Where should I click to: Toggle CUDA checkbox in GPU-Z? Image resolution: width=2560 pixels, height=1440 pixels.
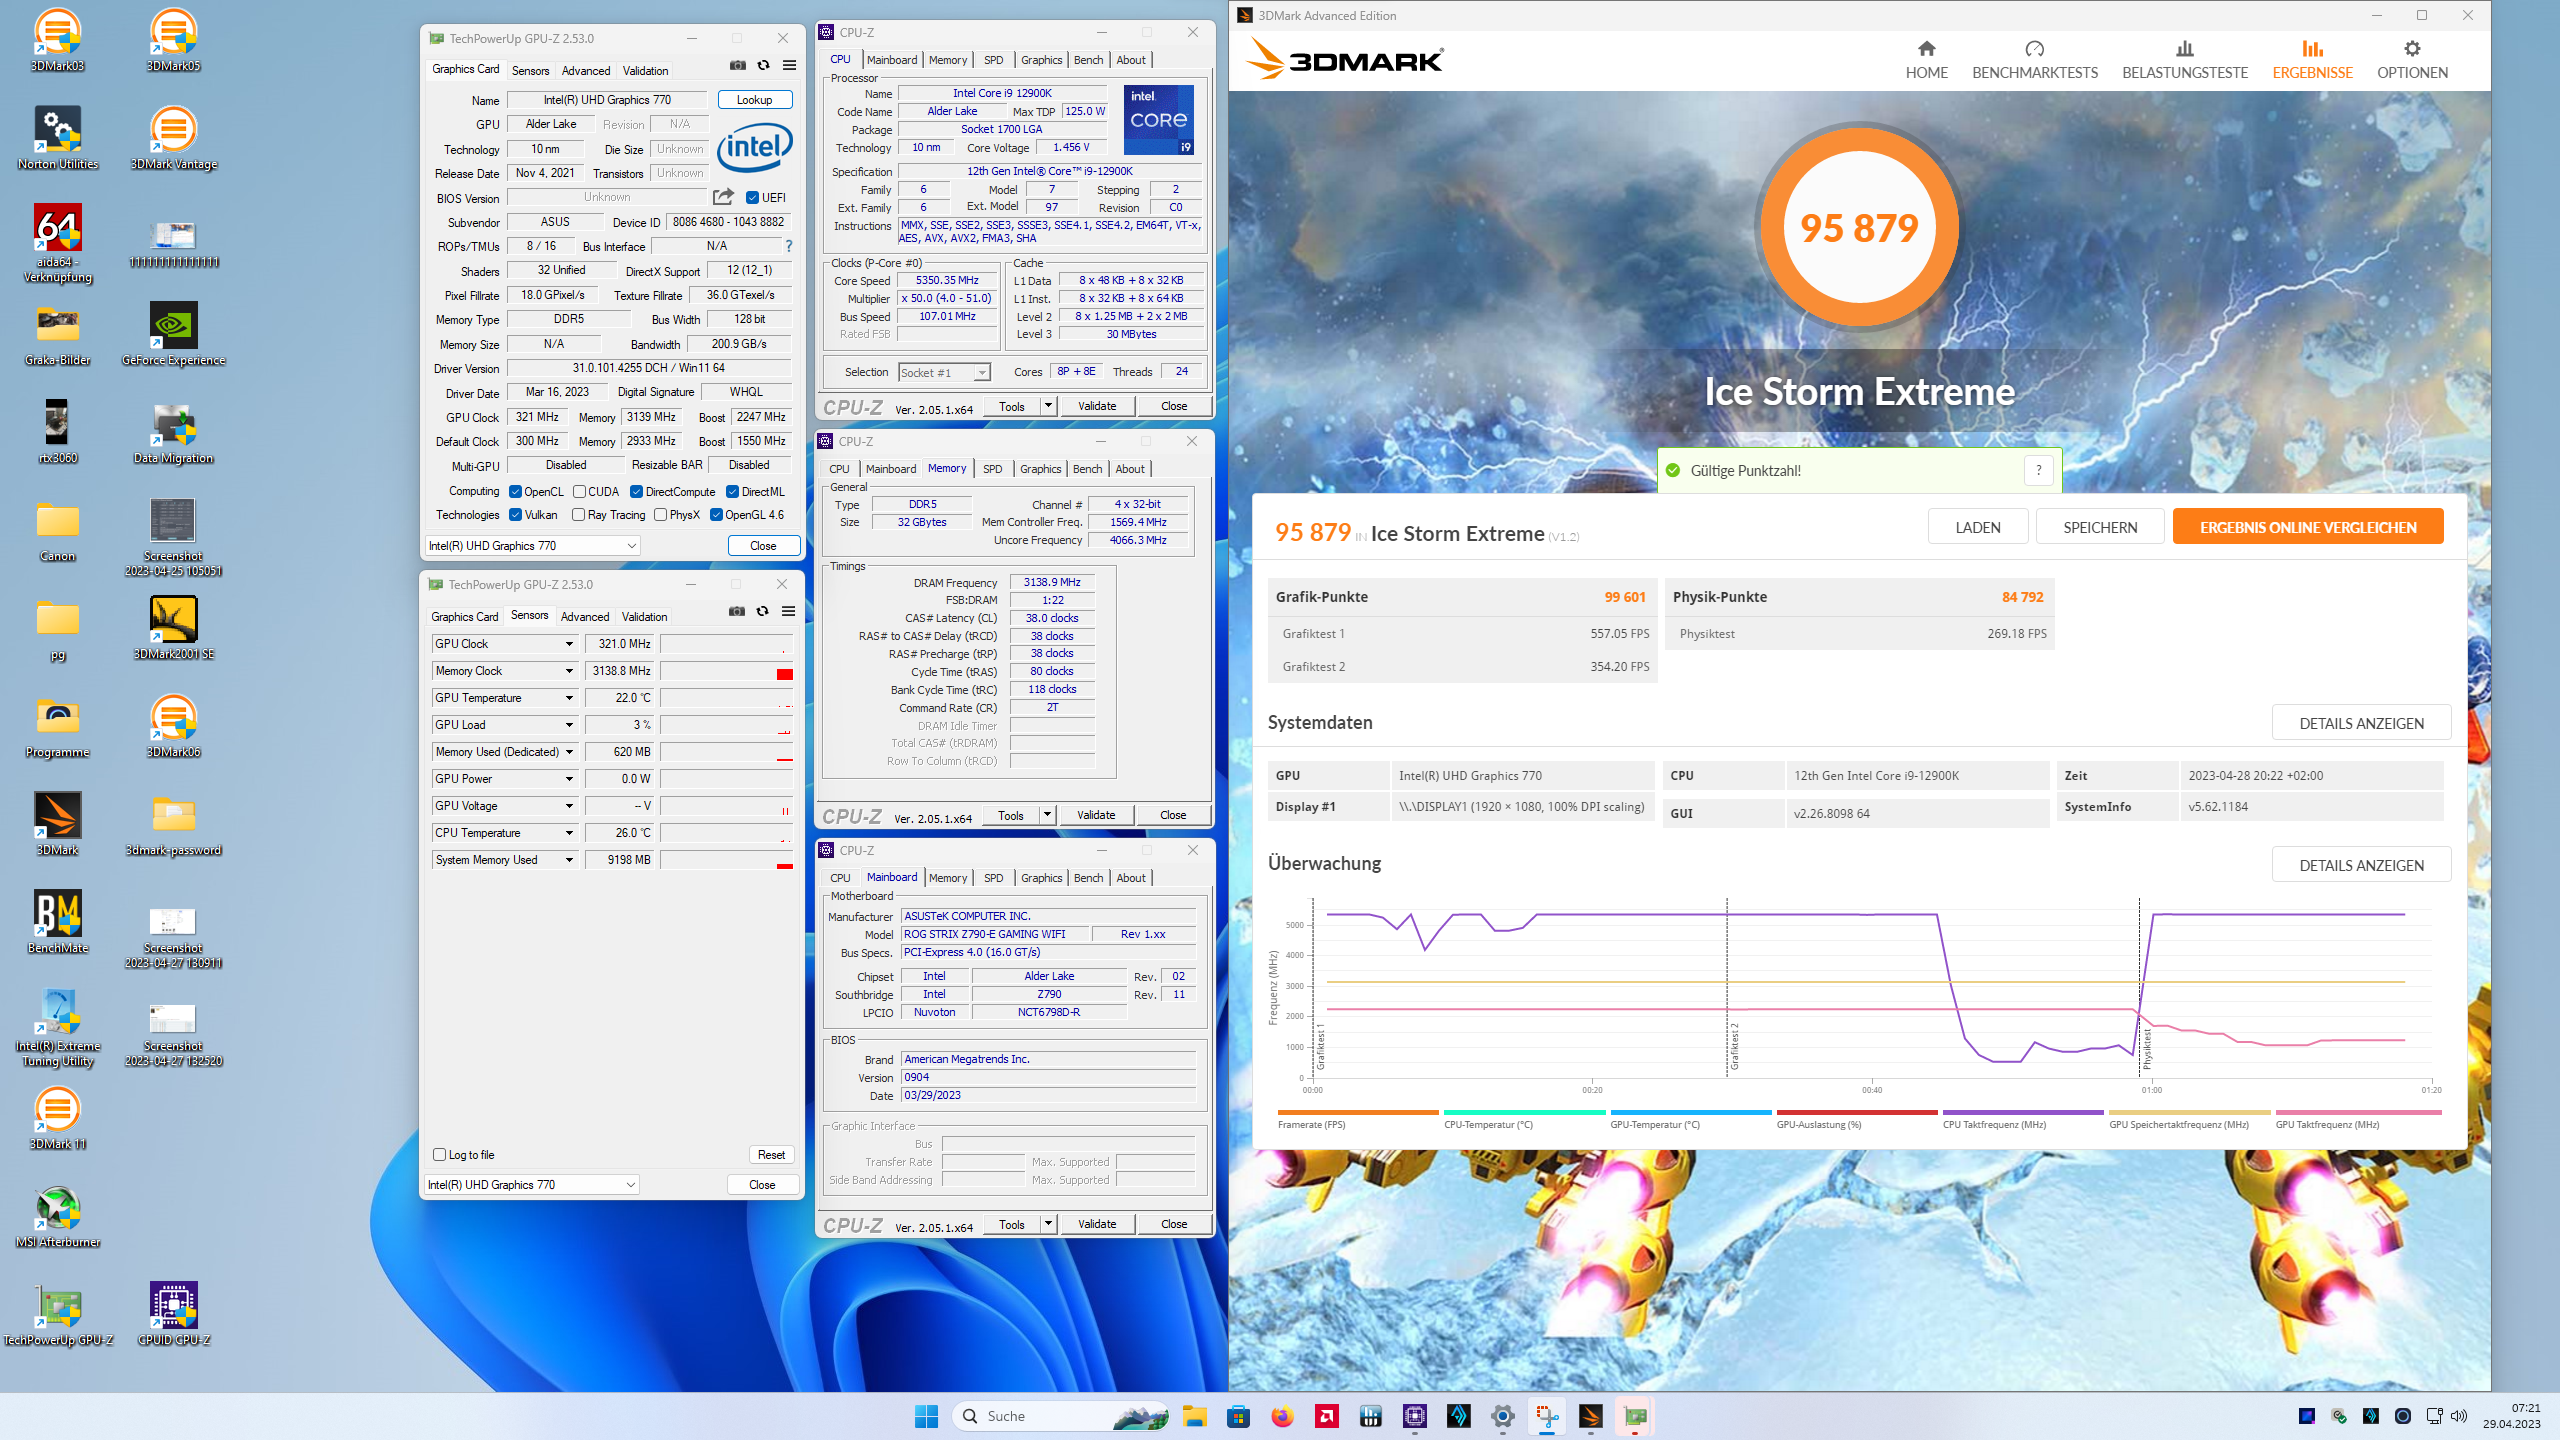point(579,492)
